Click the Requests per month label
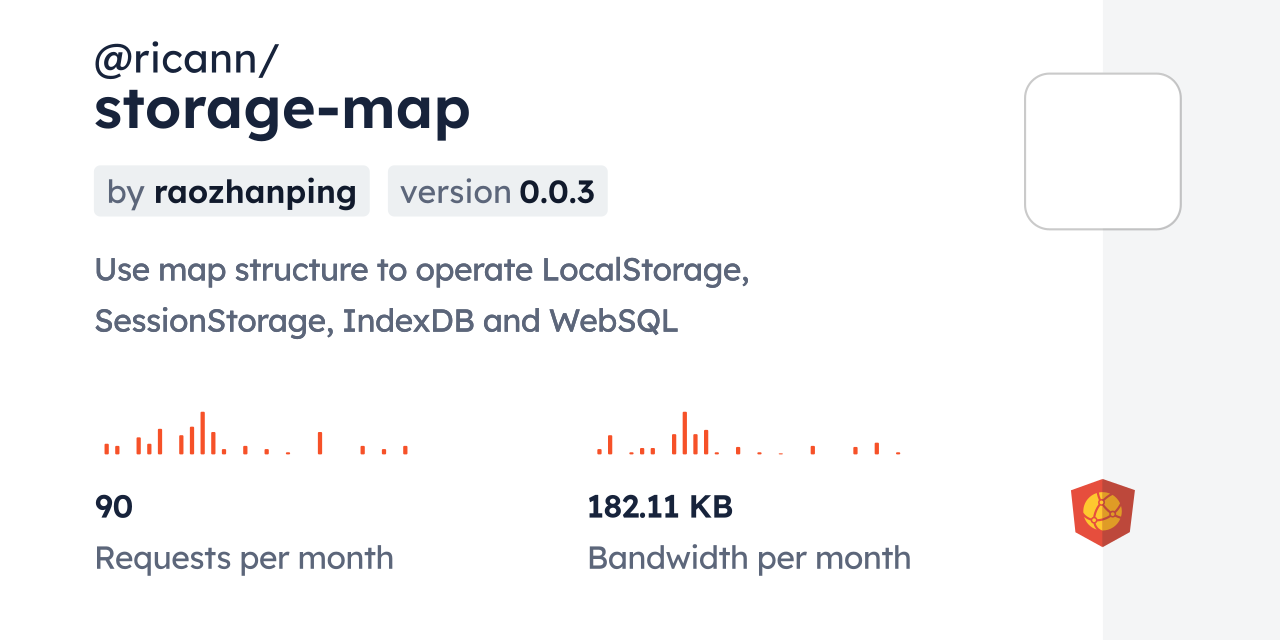1280x640 pixels. [244, 558]
